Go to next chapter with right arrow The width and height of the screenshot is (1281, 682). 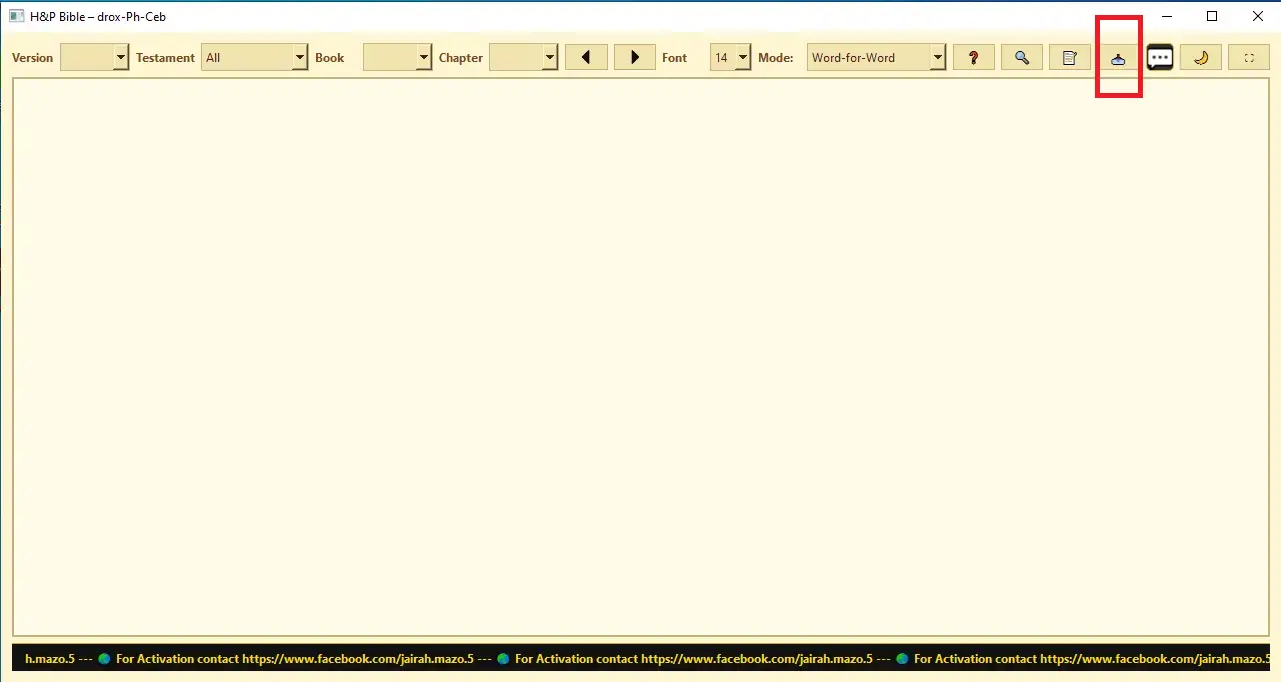pos(635,58)
